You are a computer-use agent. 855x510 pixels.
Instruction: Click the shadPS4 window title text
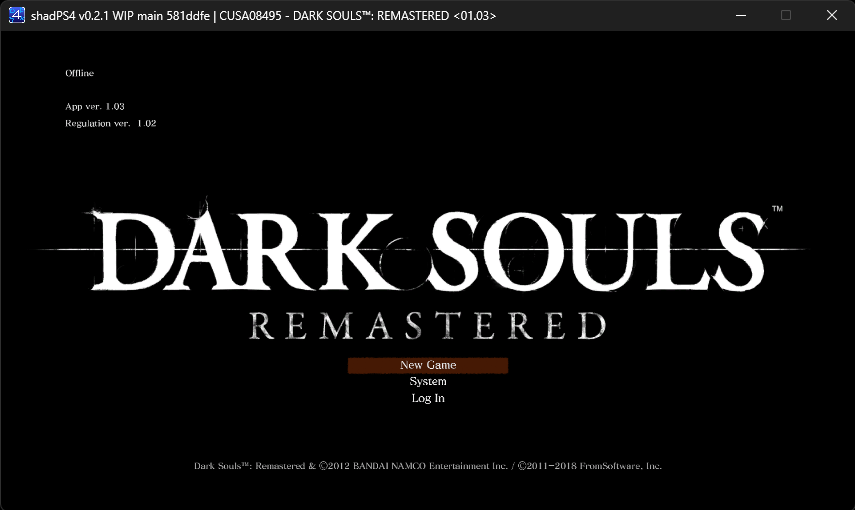coord(263,16)
